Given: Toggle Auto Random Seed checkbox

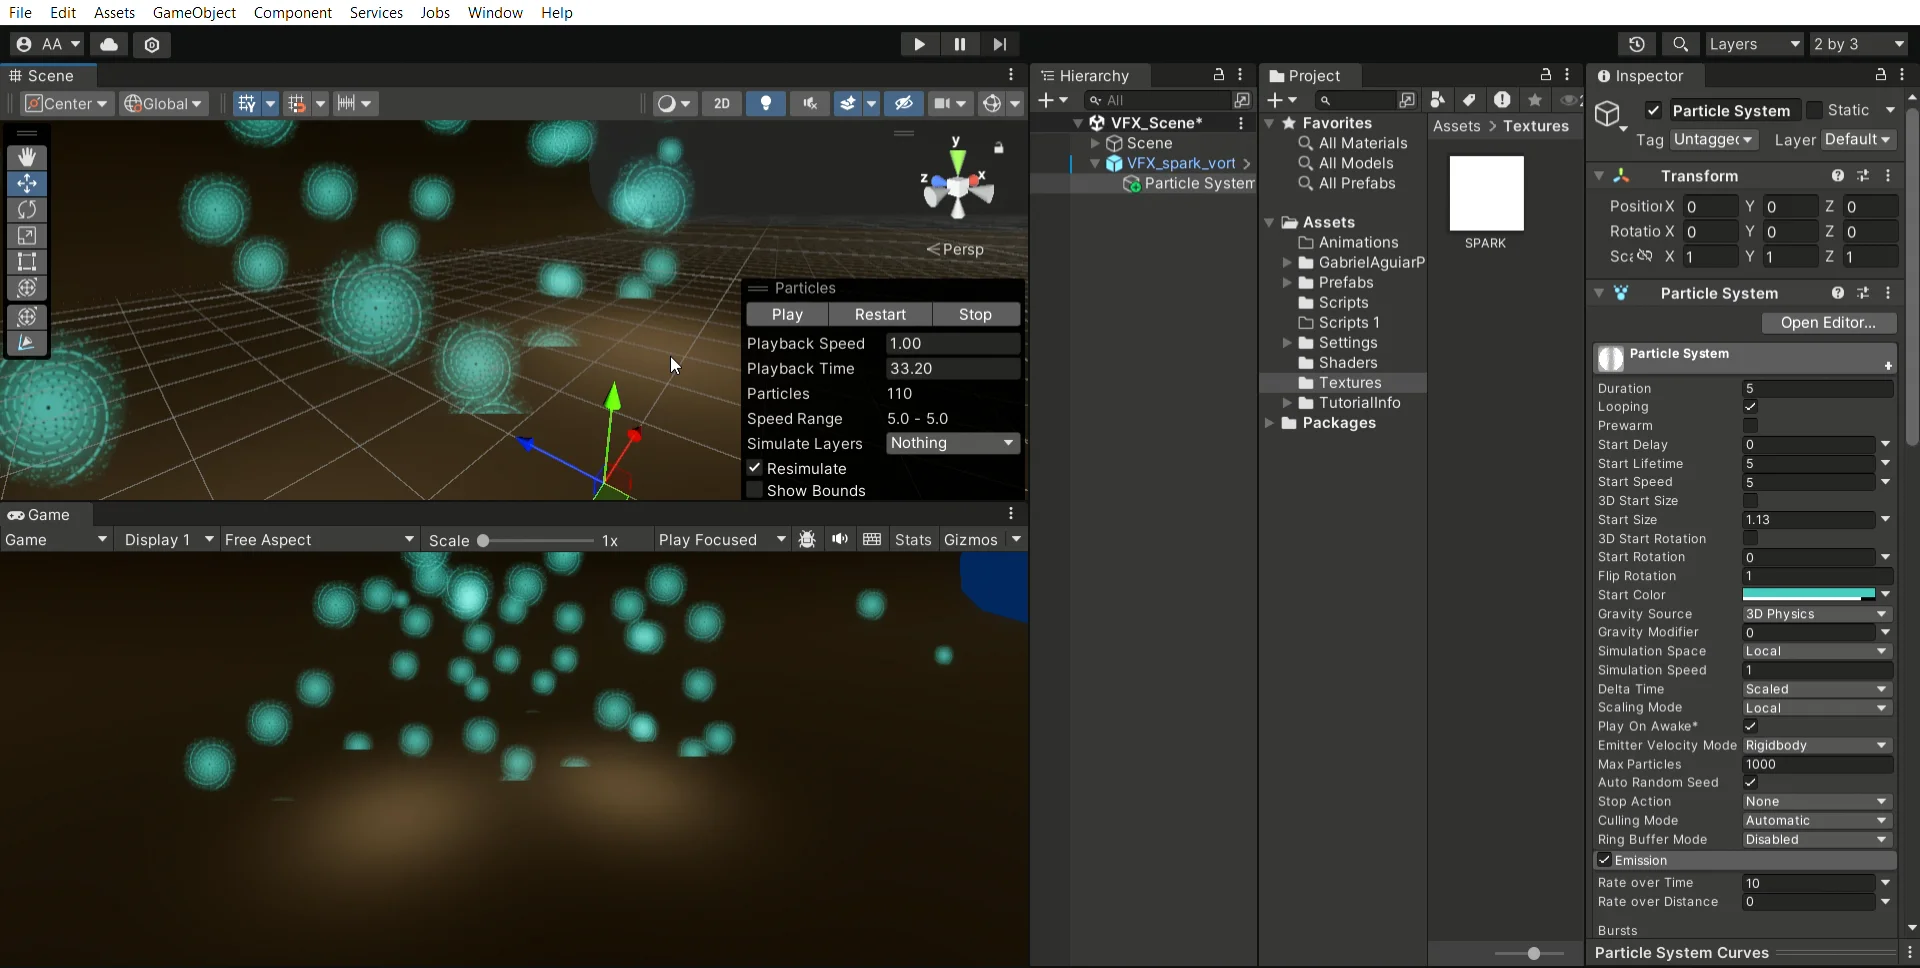Looking at the screenshot, I should [x=1750, y=783].
